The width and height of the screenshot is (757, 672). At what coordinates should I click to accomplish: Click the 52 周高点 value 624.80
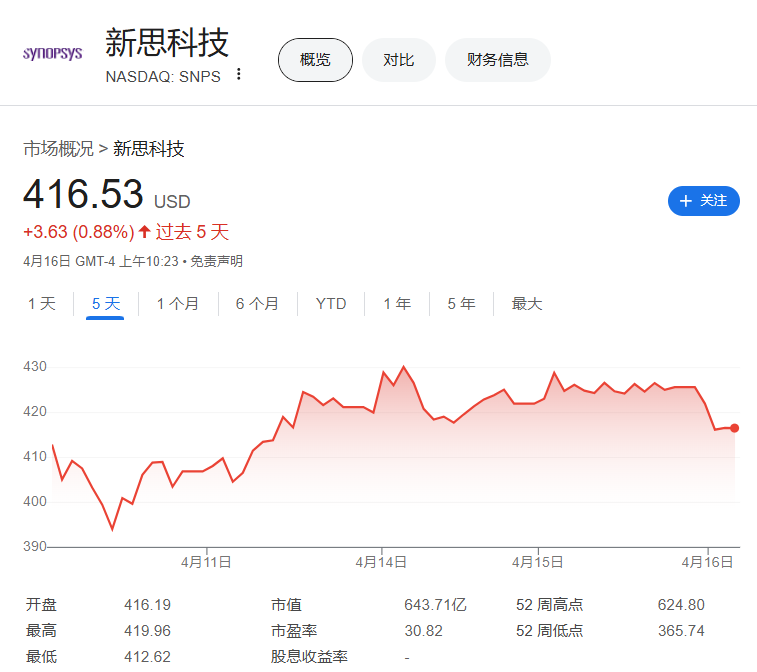point(681,605)
